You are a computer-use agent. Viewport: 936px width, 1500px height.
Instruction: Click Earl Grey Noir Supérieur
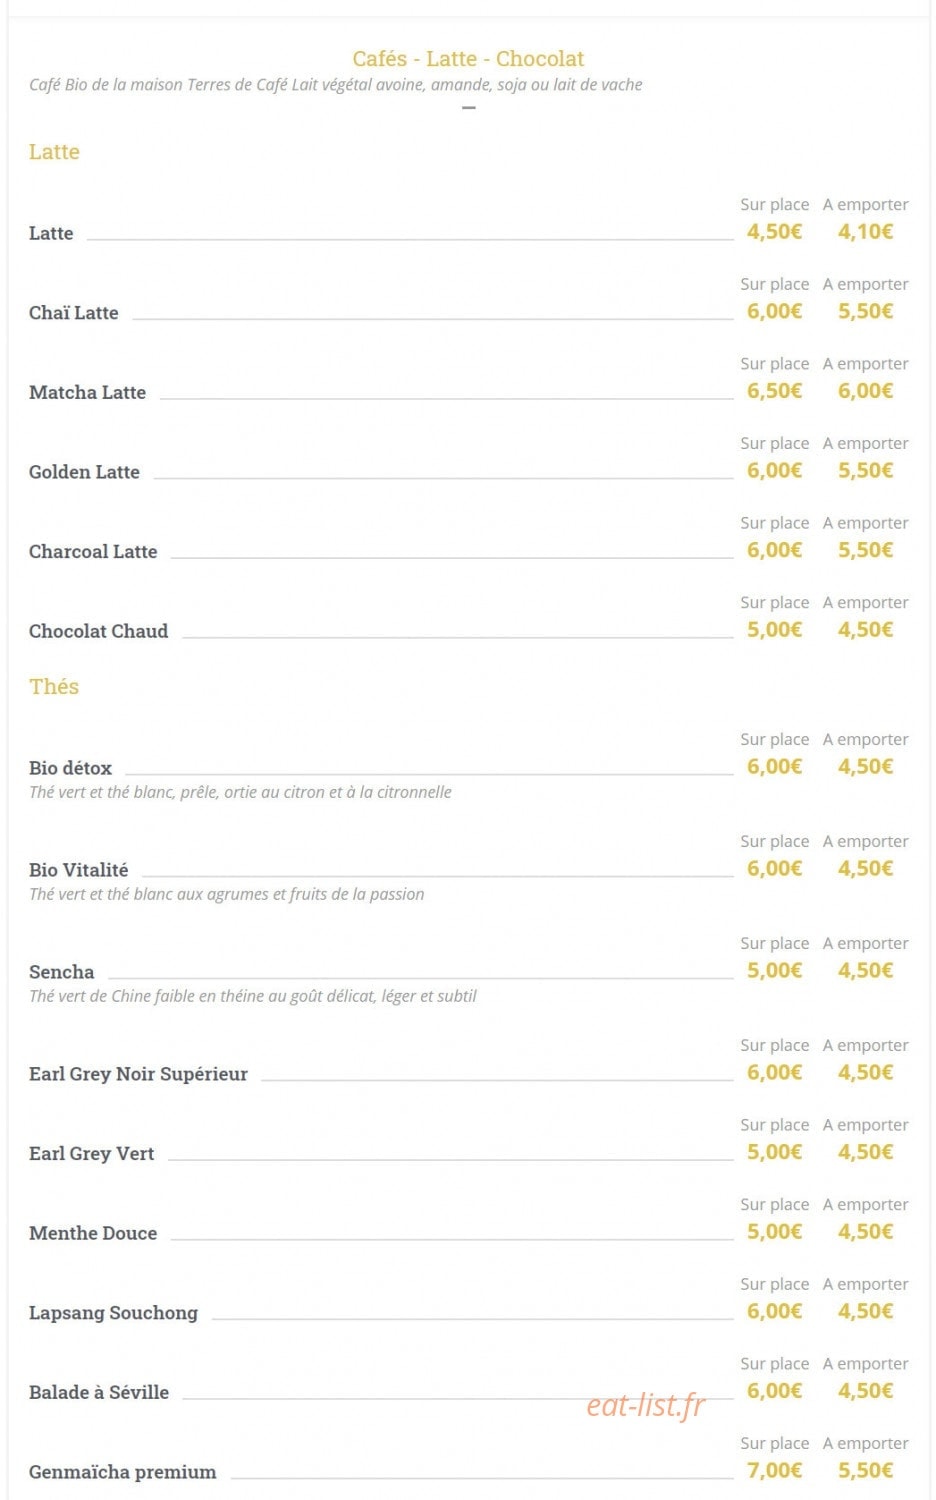(x=138, y=1074)
